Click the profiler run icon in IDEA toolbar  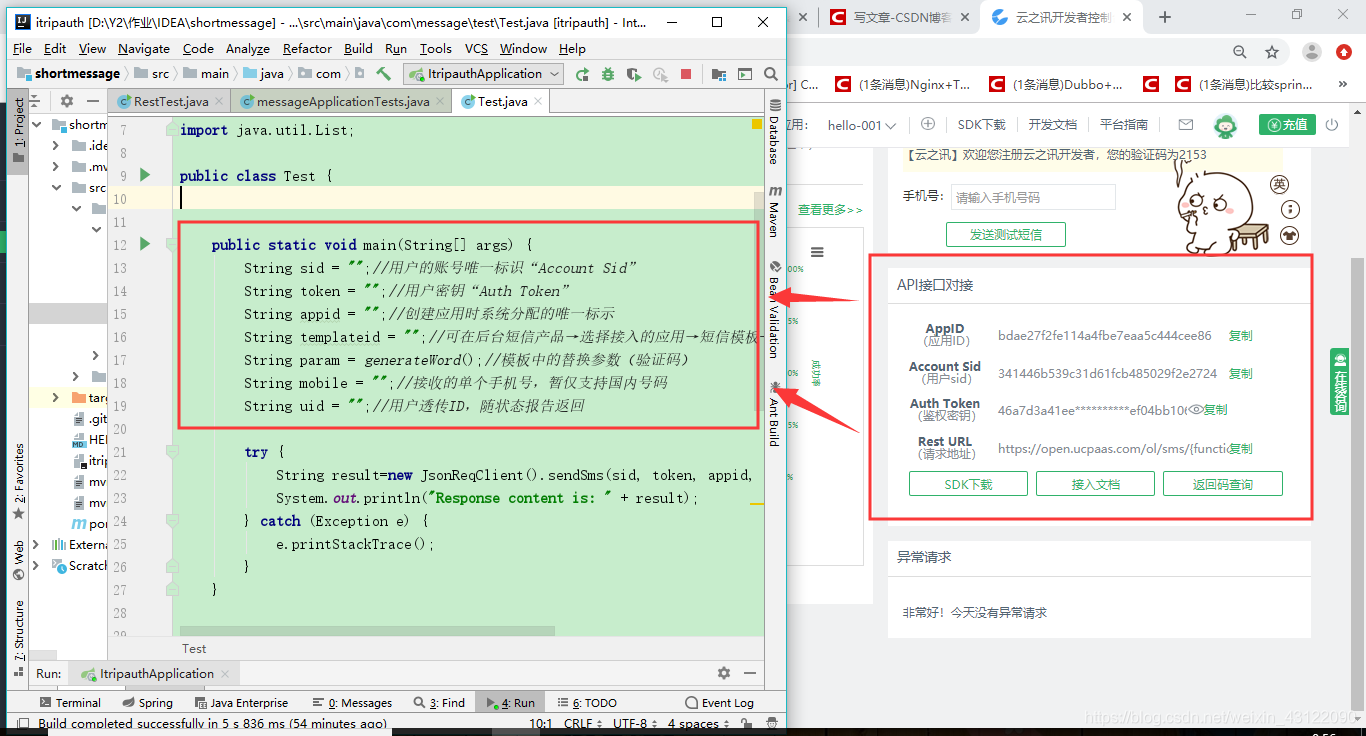[660, 74]
